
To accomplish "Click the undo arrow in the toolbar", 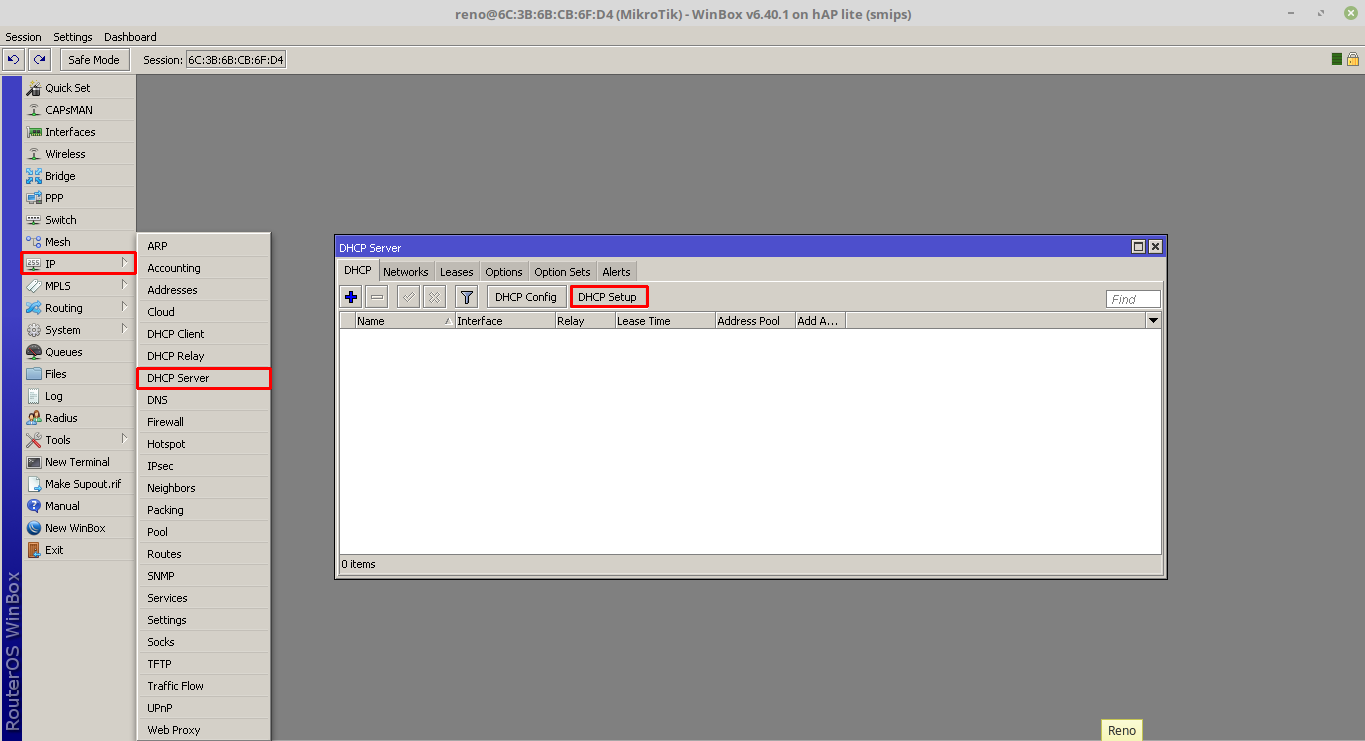I will pyautogui.click(x=12, y=59).
